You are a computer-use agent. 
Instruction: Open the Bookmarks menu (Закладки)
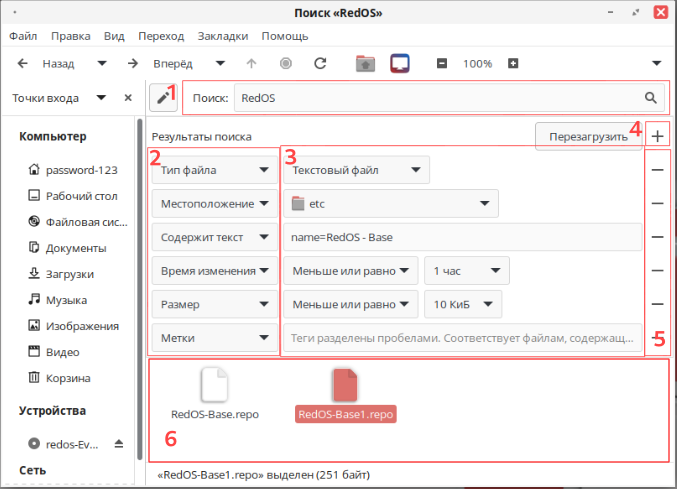tap(223, 36)
